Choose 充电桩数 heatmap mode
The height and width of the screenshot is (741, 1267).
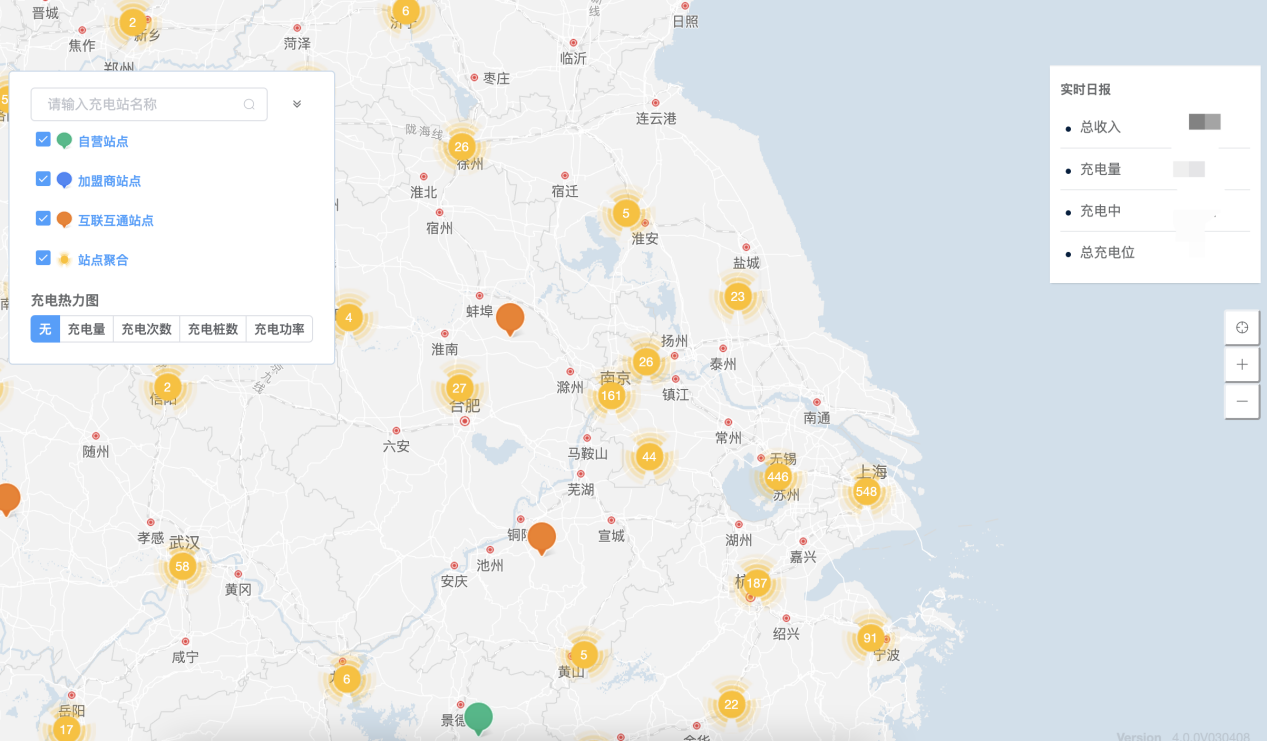[x=212, y=329]
